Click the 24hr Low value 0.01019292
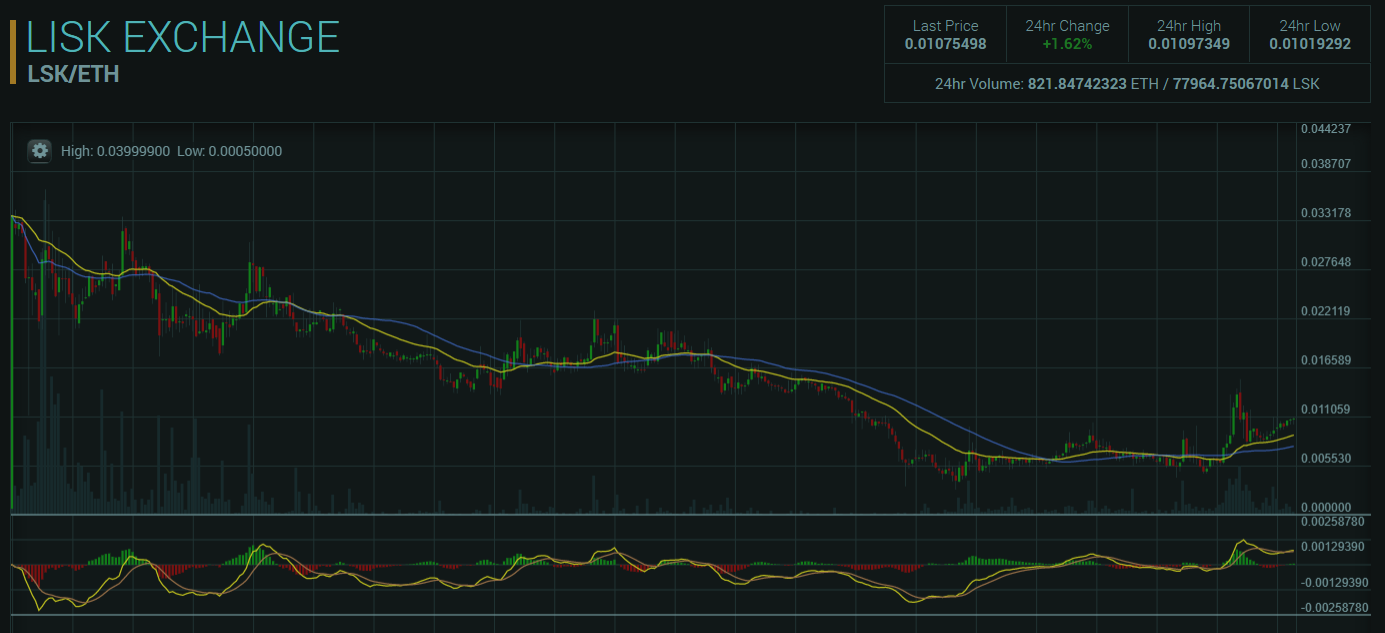This screenshot has width=1385, height=633. (x=1310, y=44)
